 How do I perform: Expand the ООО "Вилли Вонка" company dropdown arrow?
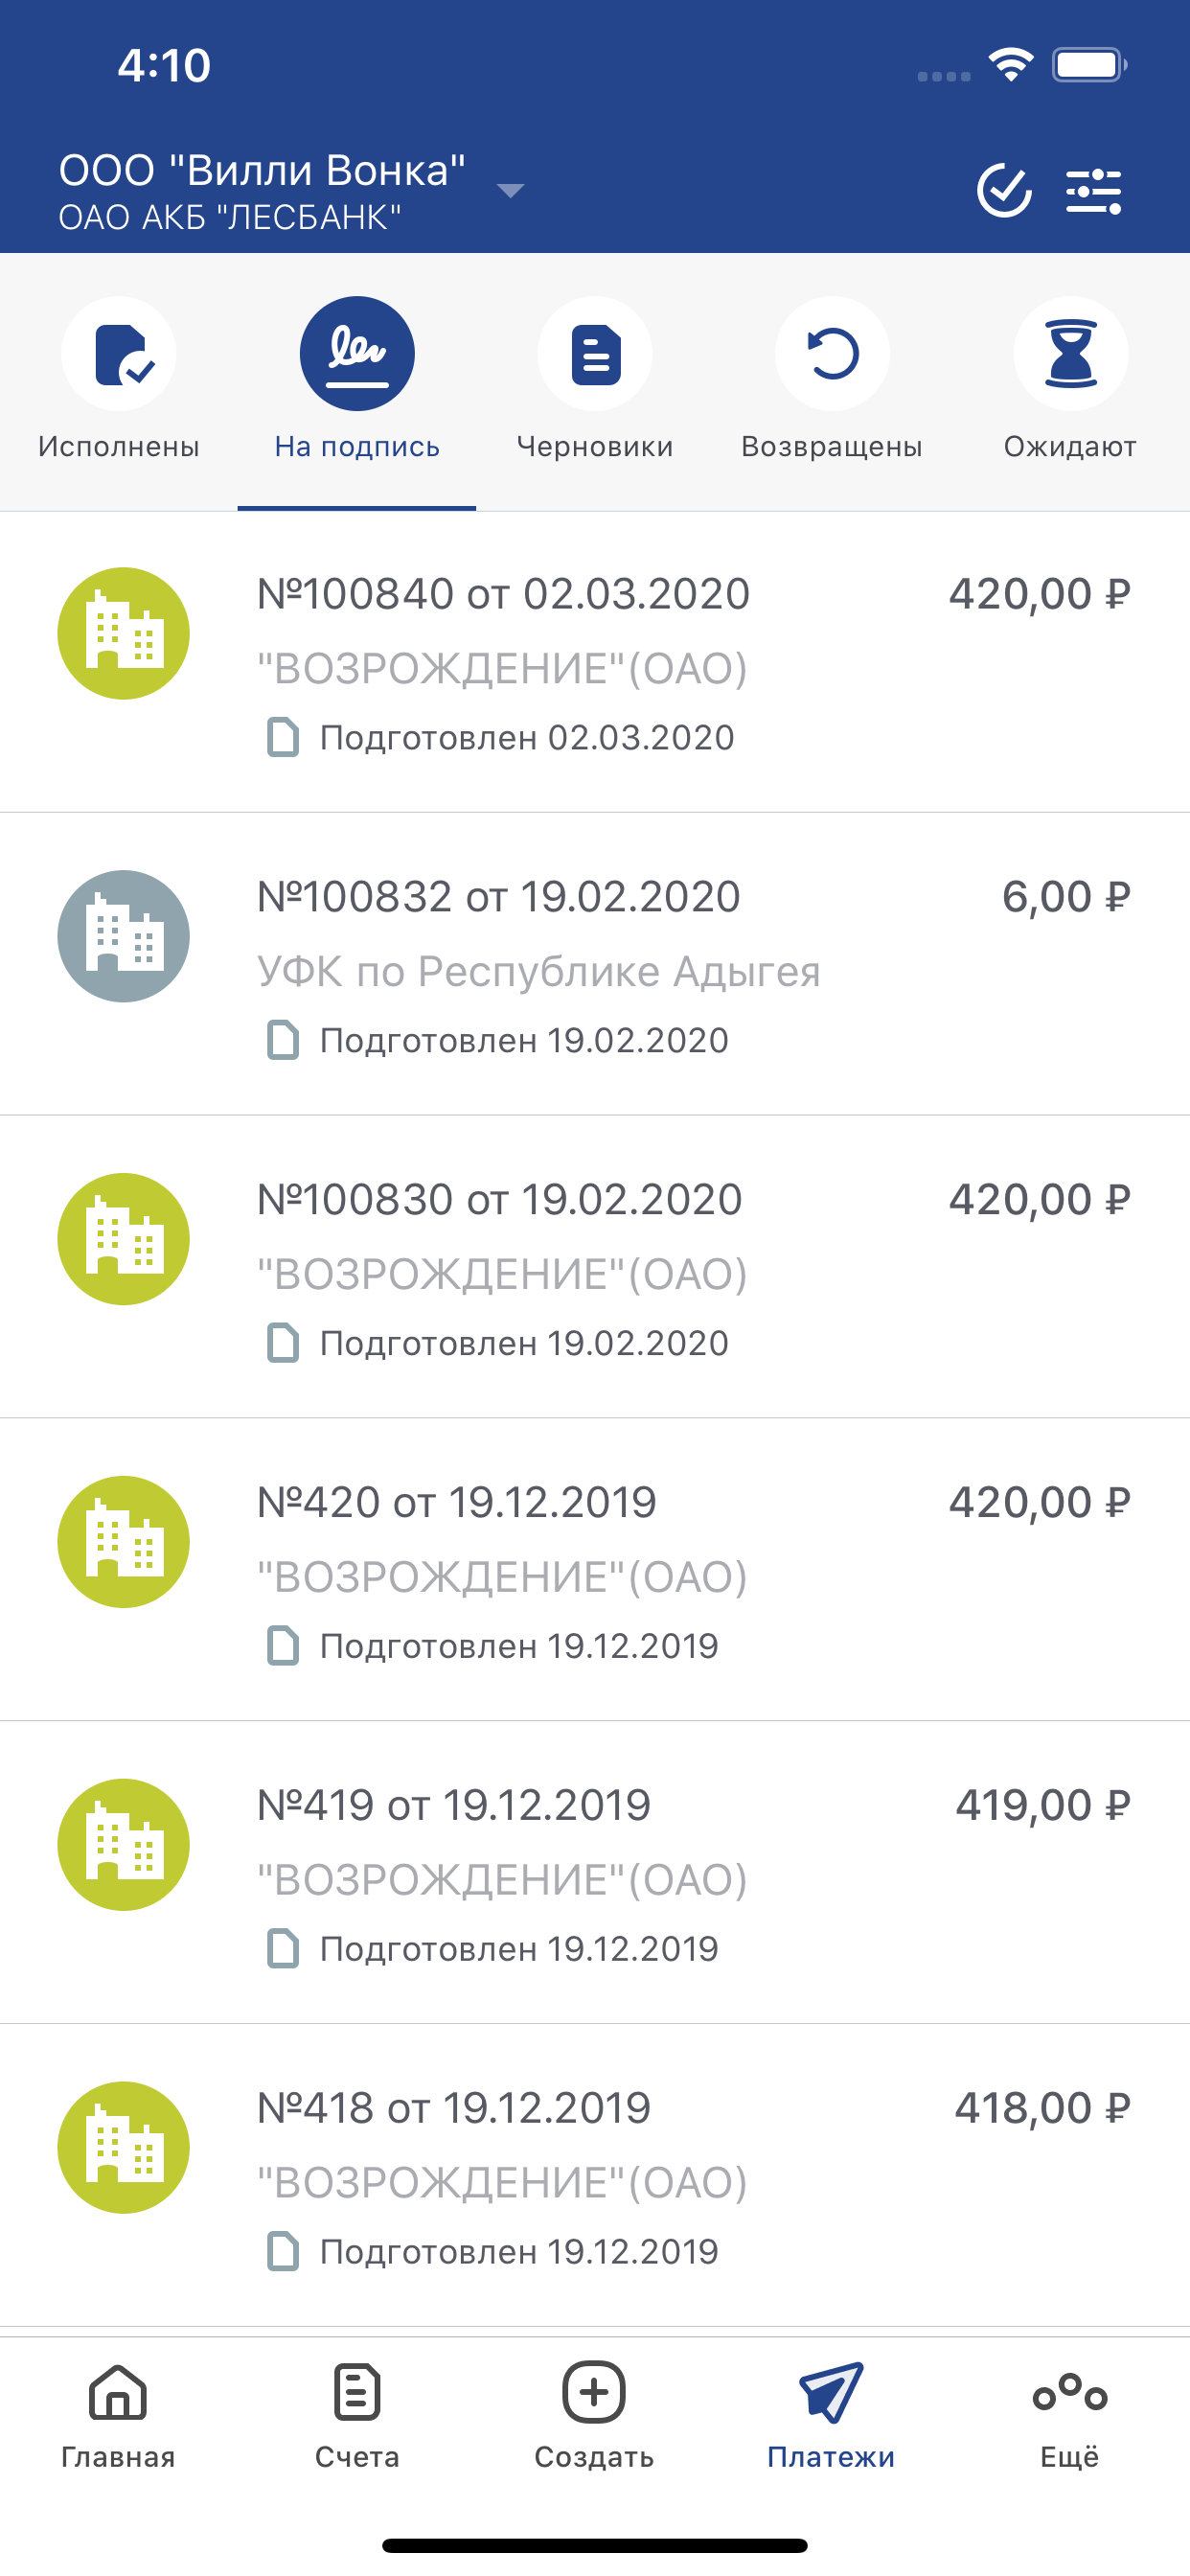[x=510, y=190]
